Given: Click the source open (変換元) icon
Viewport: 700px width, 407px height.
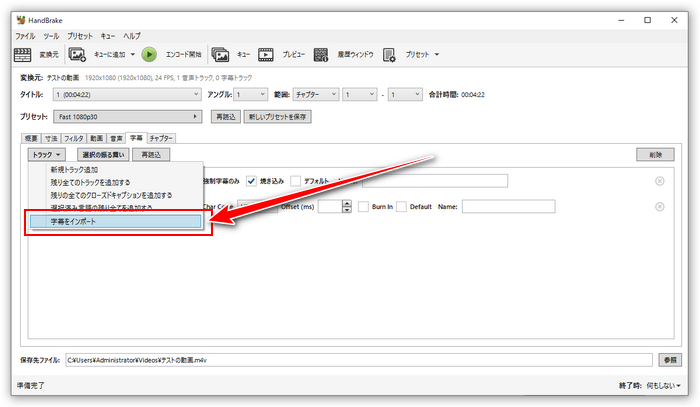Looking at the screenshot, I should point(24,54).
